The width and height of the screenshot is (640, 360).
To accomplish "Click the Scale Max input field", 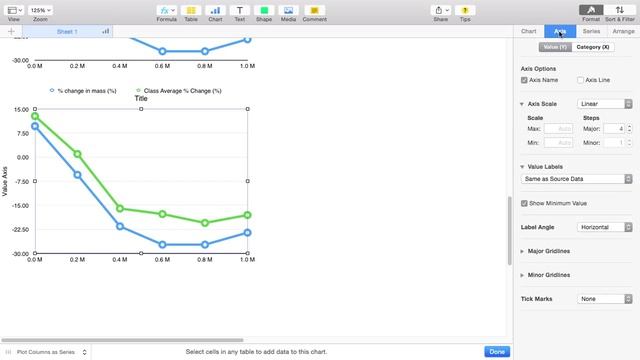I will (558, 129).
